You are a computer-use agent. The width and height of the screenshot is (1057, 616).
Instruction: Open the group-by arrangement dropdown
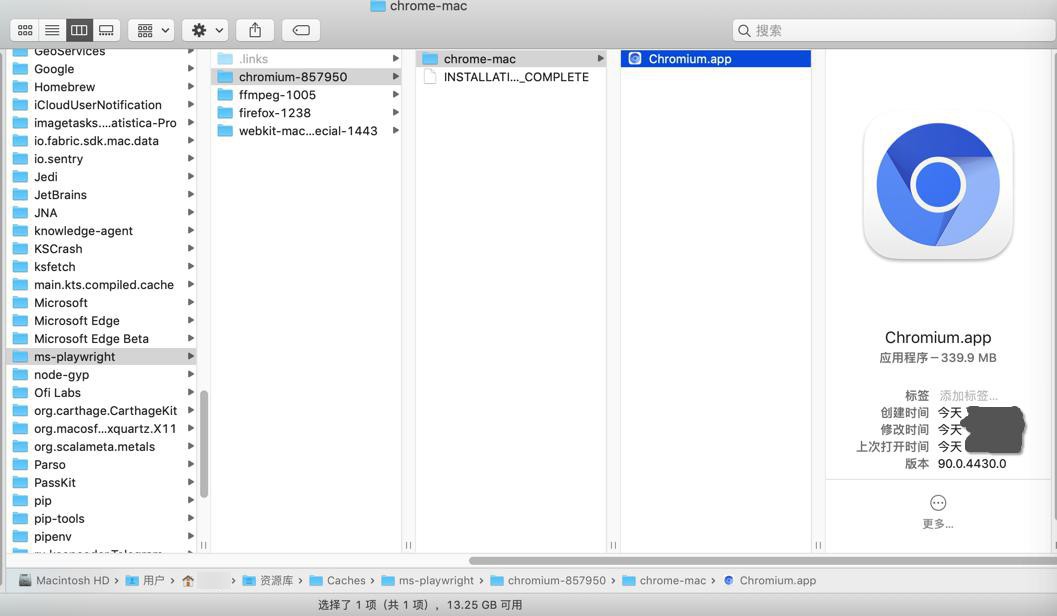click(152, 30)
